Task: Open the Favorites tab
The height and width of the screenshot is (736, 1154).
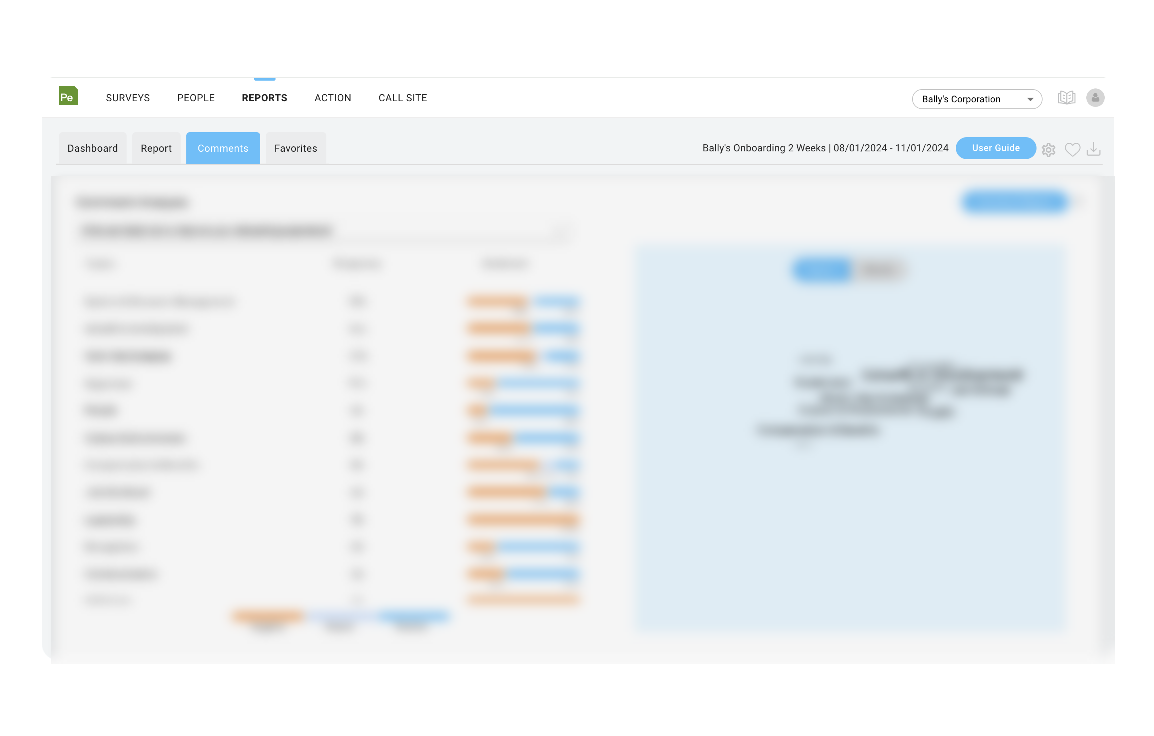Action: tap(295, 148)
